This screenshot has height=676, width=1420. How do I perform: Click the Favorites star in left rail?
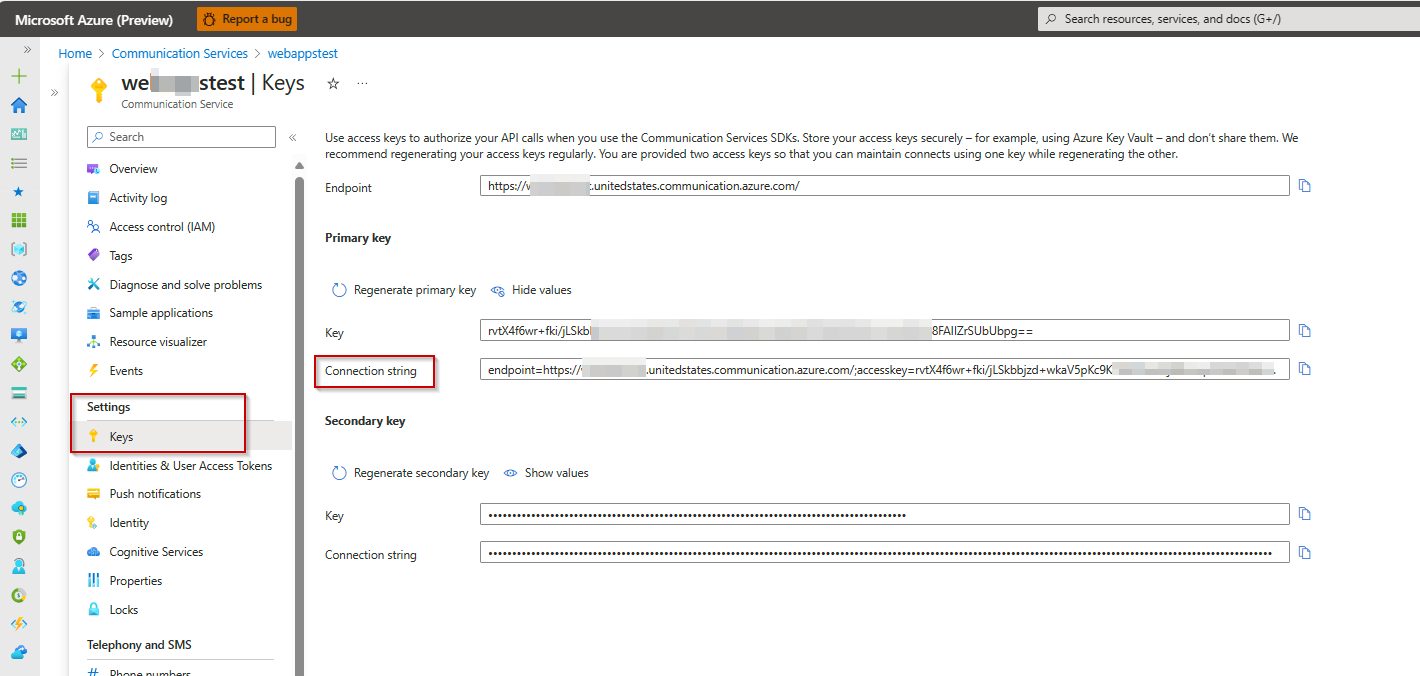click(19, 191)
